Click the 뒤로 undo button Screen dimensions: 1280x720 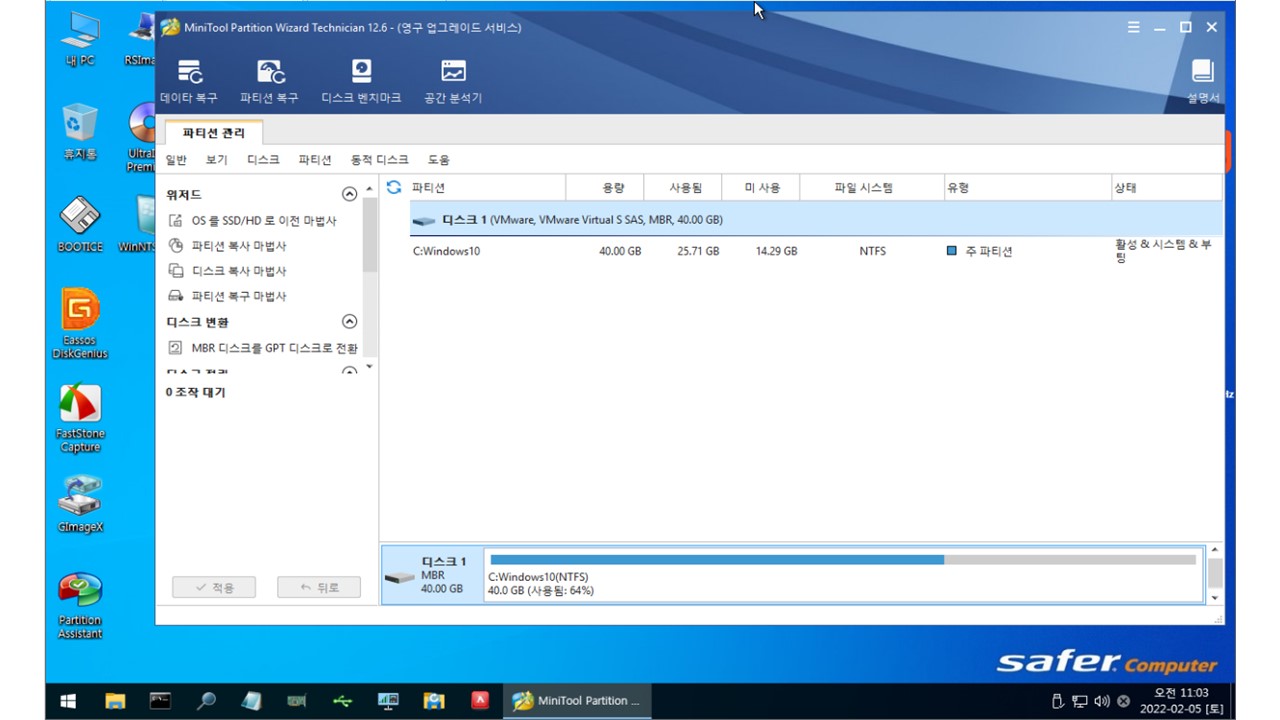319,588
